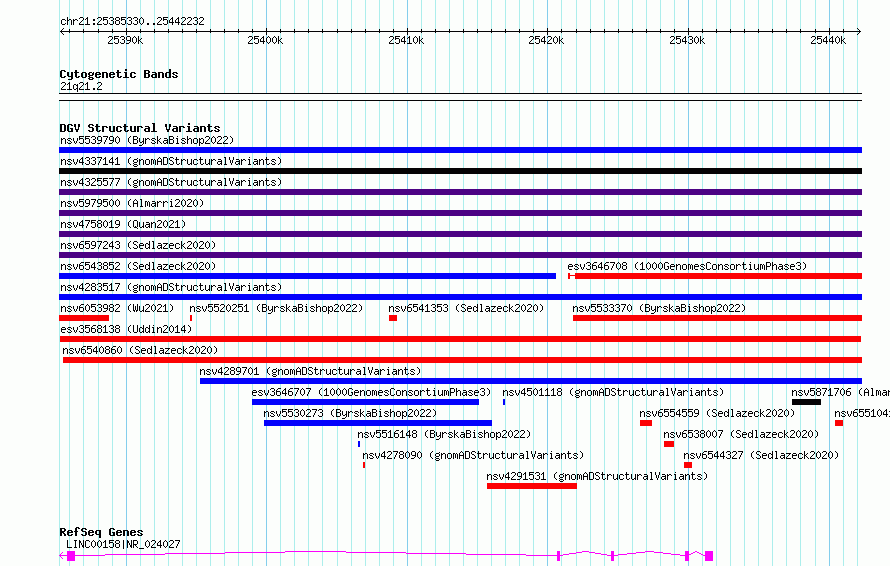Select the LINC00158|NR_024027 gene label
Screen dimensions: 890x566
[x=123, y=544]
